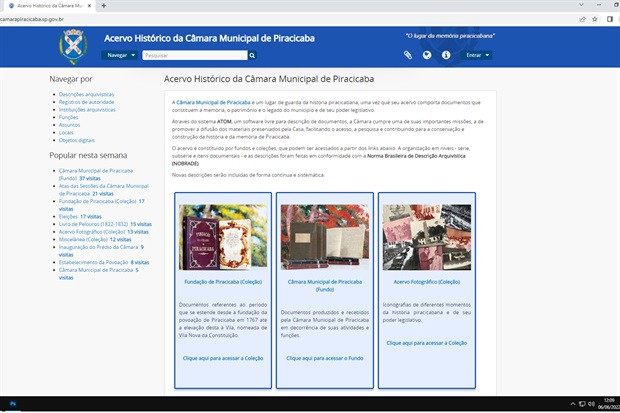Open Fundação de Piracicaba (Coleção) card title
This screenshot has height=413, width=620.
tap(223, 282)
